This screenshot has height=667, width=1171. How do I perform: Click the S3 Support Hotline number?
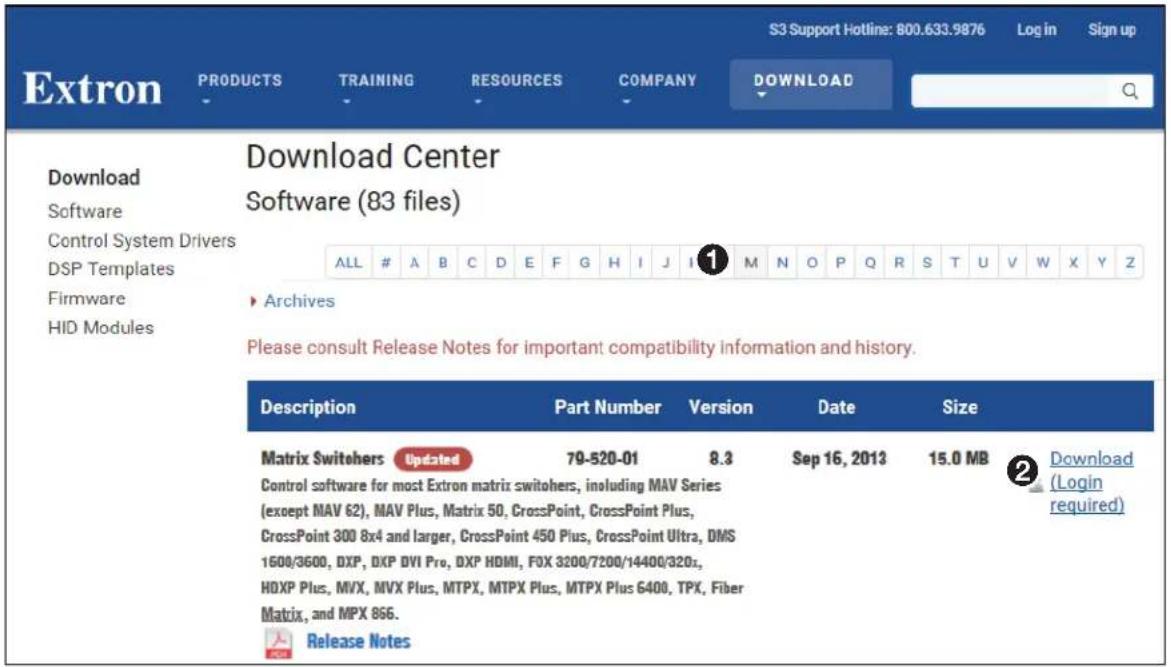pyautogui.click(x=940, y=30)
